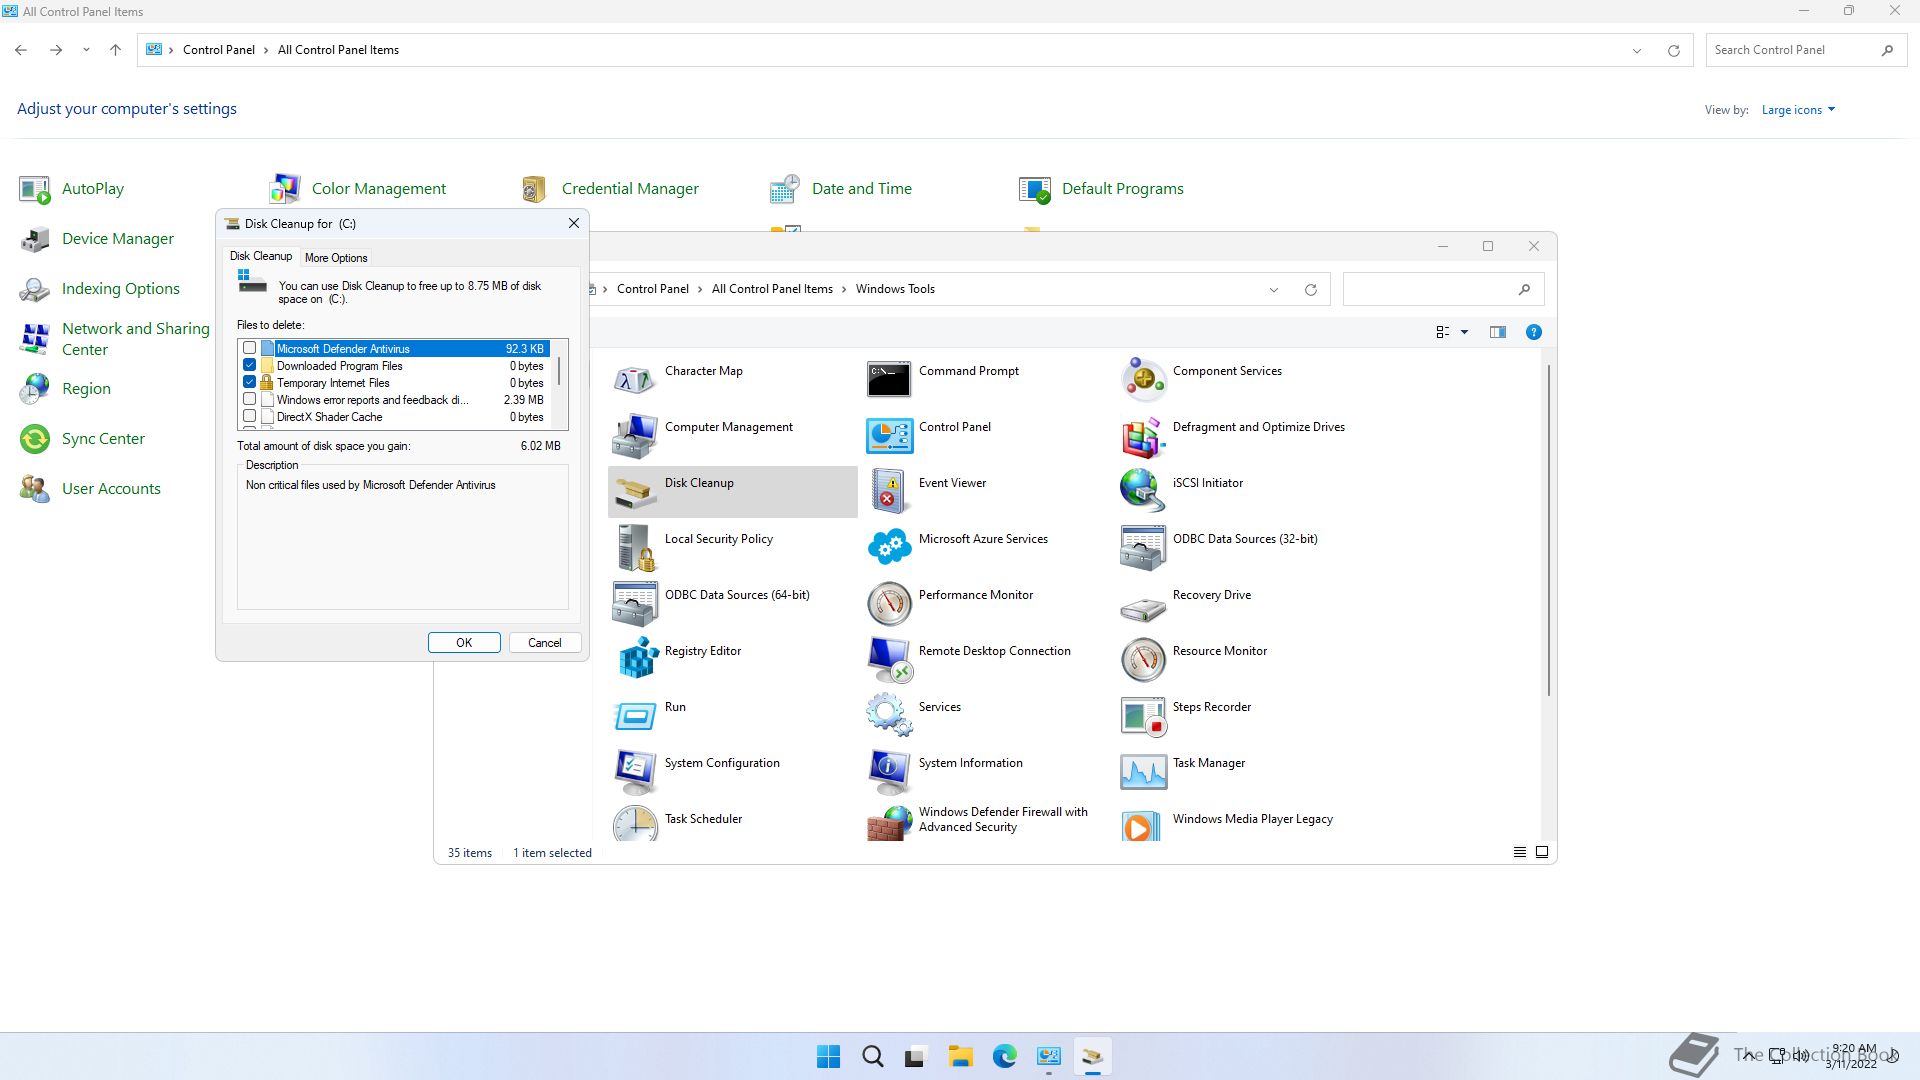Open the View by Large icons dropdown

pos(1798,110)
